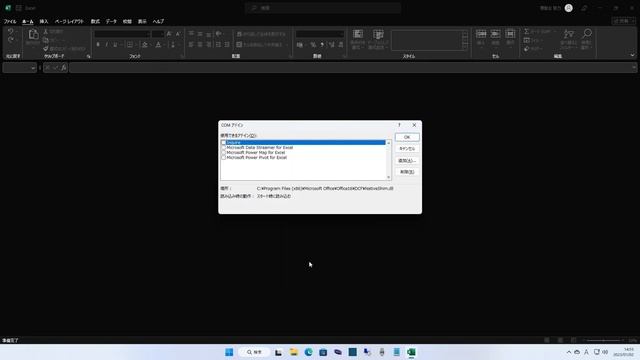The width and height of the screenshot is (640, 360).
Task: Open the Name Box dropdown arrow
Action: click(33, 68)
